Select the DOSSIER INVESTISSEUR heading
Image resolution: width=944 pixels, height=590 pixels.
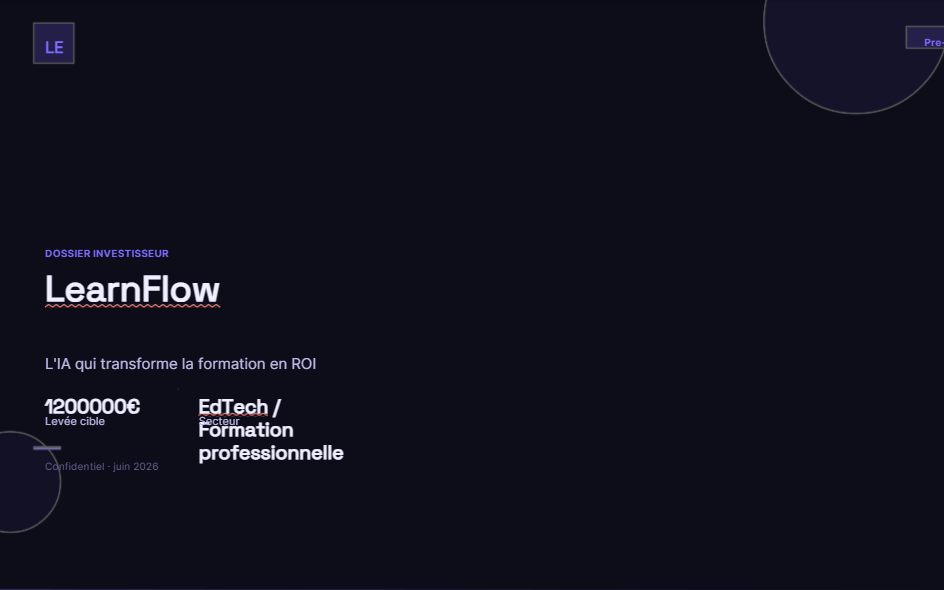[107, 253]
